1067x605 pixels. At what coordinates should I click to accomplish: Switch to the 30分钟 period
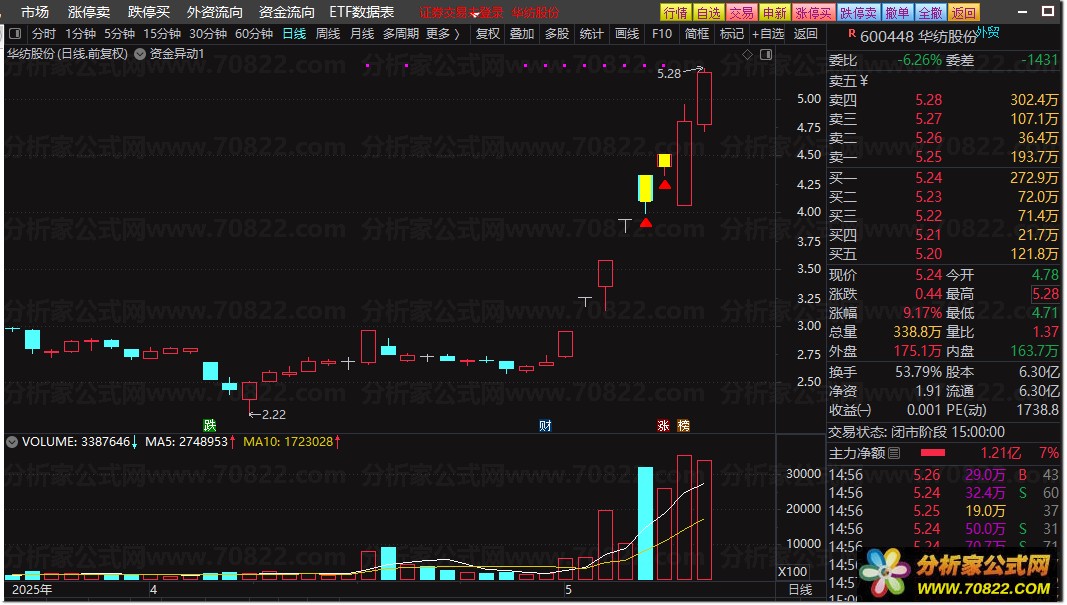208,33
